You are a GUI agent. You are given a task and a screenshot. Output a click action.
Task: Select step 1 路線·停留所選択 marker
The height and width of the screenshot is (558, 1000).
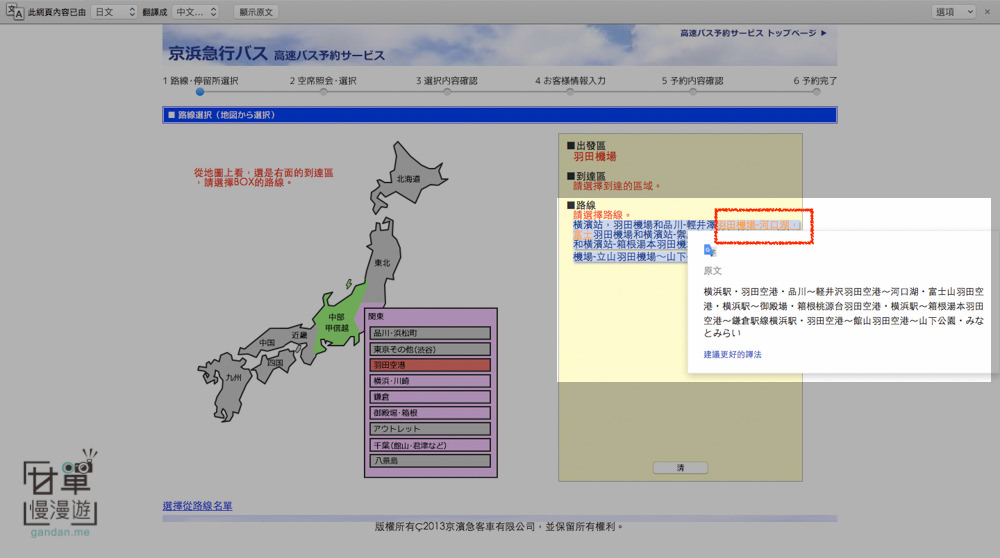click(200, 92)
